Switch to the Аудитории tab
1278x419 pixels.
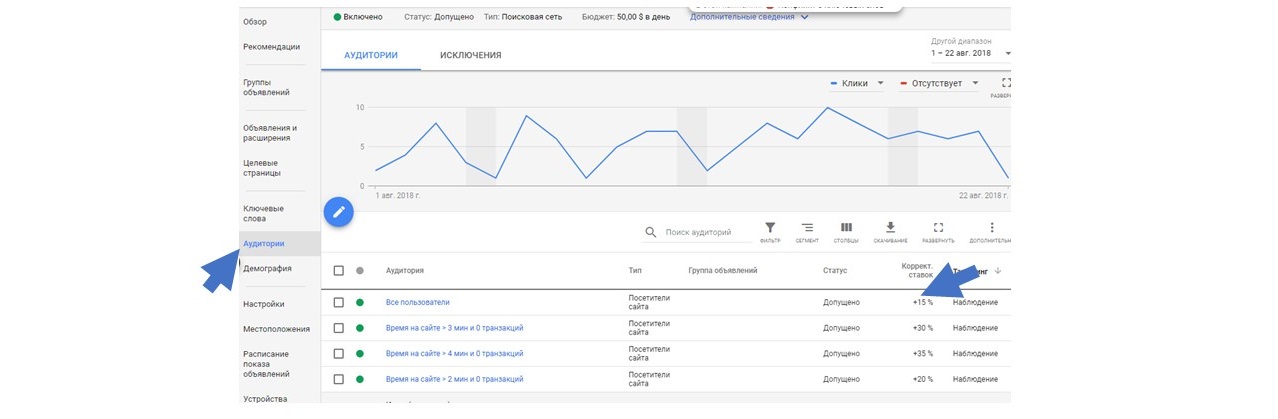[371, 55]
